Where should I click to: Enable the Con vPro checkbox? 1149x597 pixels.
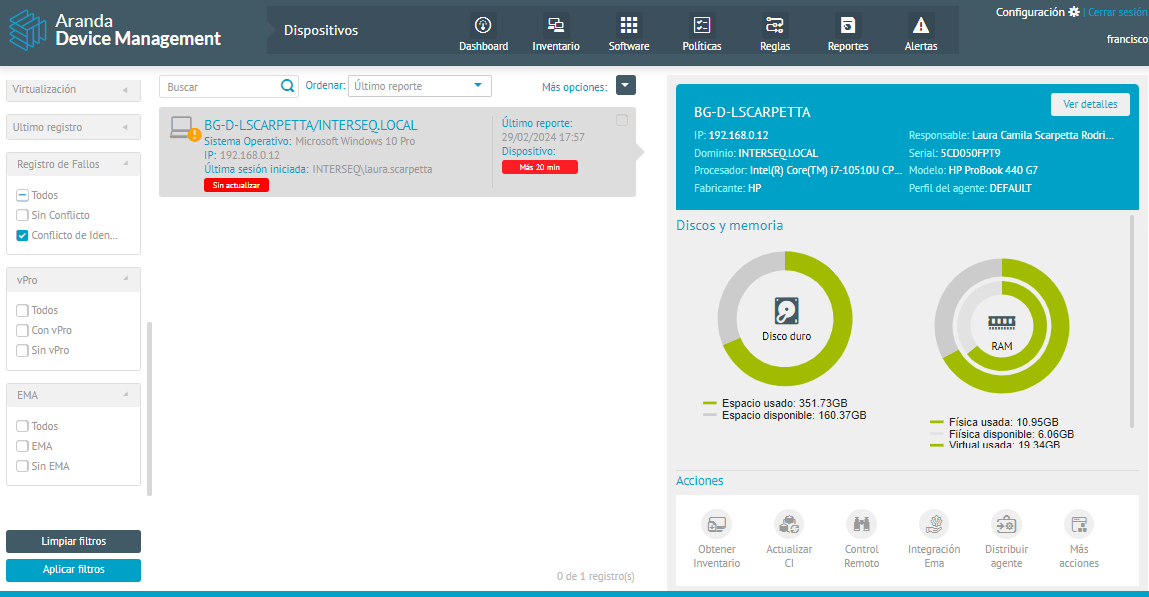(x=22, y=330)
